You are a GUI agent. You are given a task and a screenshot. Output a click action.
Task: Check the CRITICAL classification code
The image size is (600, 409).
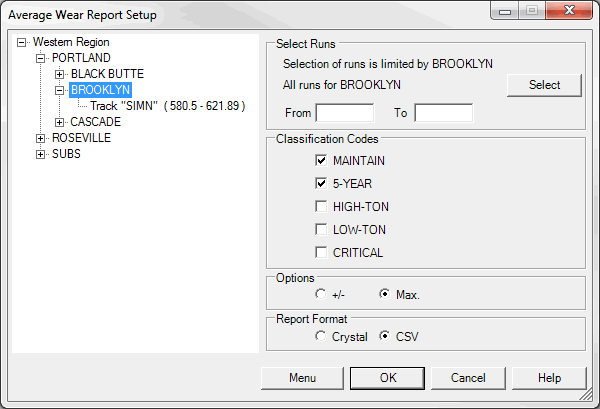tap(321, 253)
